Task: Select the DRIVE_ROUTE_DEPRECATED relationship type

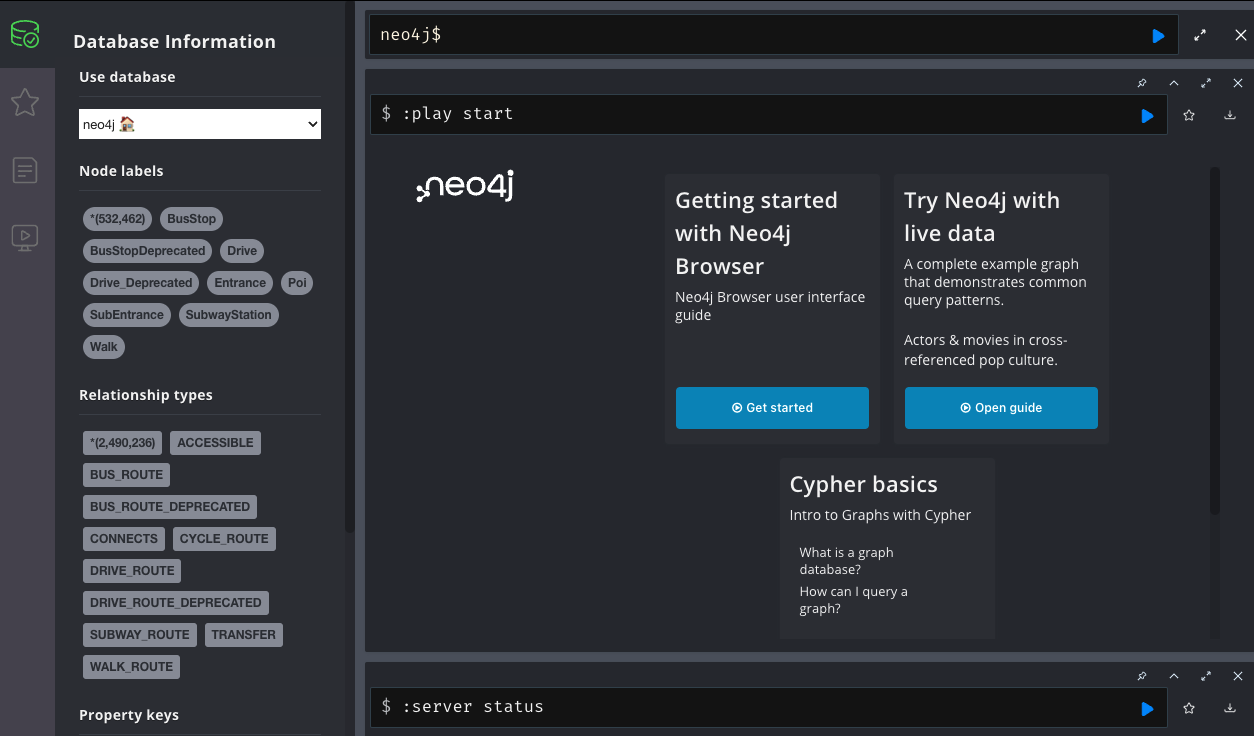Action: 176,603
